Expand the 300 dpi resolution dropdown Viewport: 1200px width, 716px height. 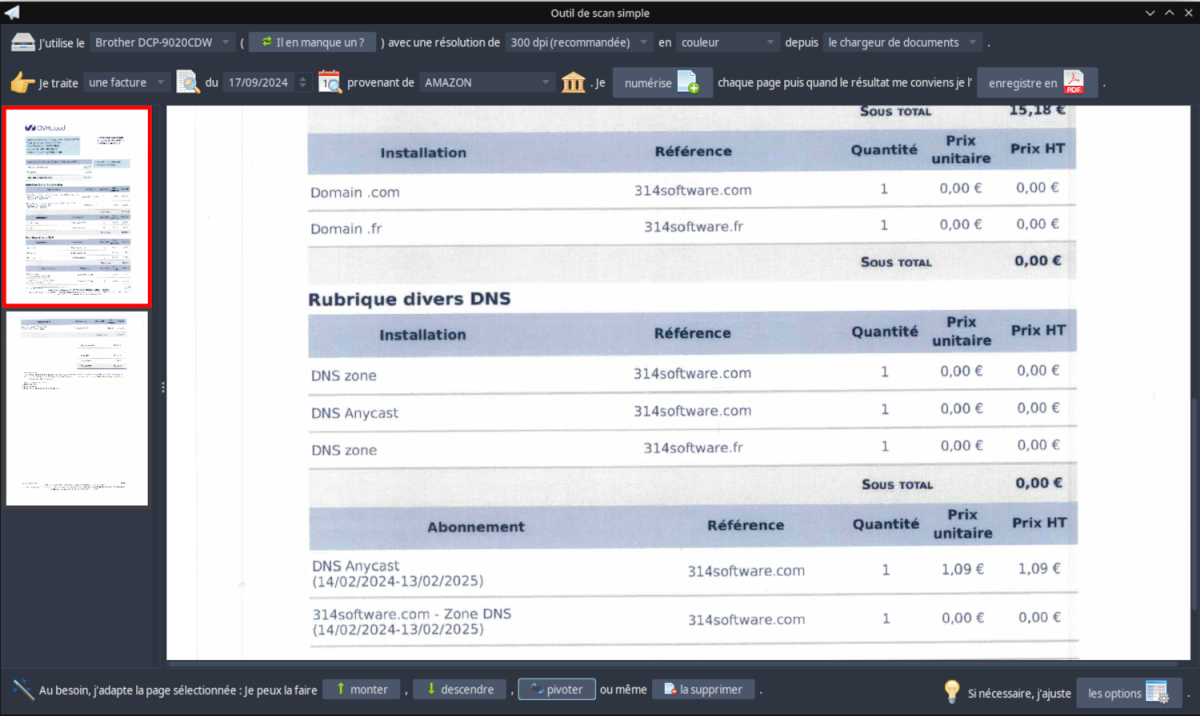click(579, 42)
